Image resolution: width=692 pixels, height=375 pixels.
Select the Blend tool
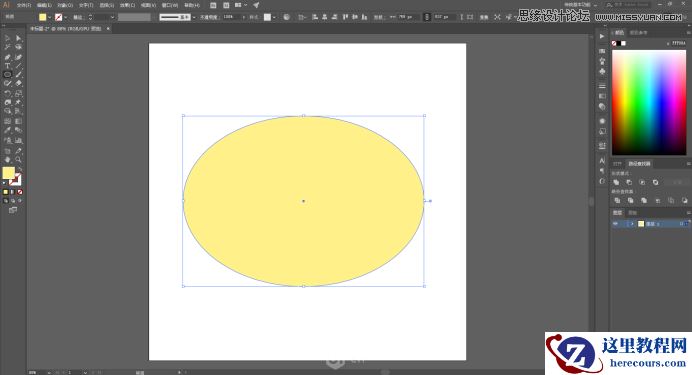click(19, 130)
